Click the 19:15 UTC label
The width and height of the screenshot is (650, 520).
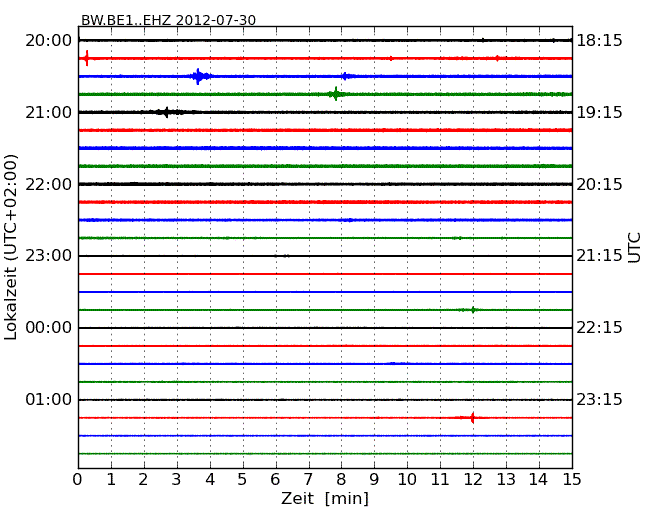(x=599, y=112)
